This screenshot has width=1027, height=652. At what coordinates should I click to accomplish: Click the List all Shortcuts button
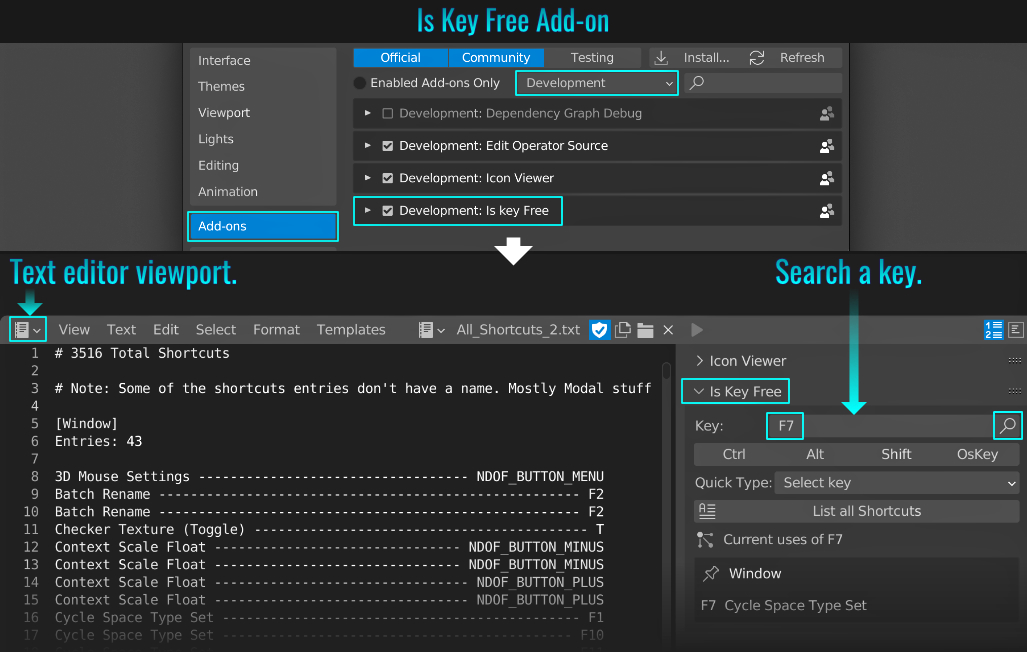(857, 511)
